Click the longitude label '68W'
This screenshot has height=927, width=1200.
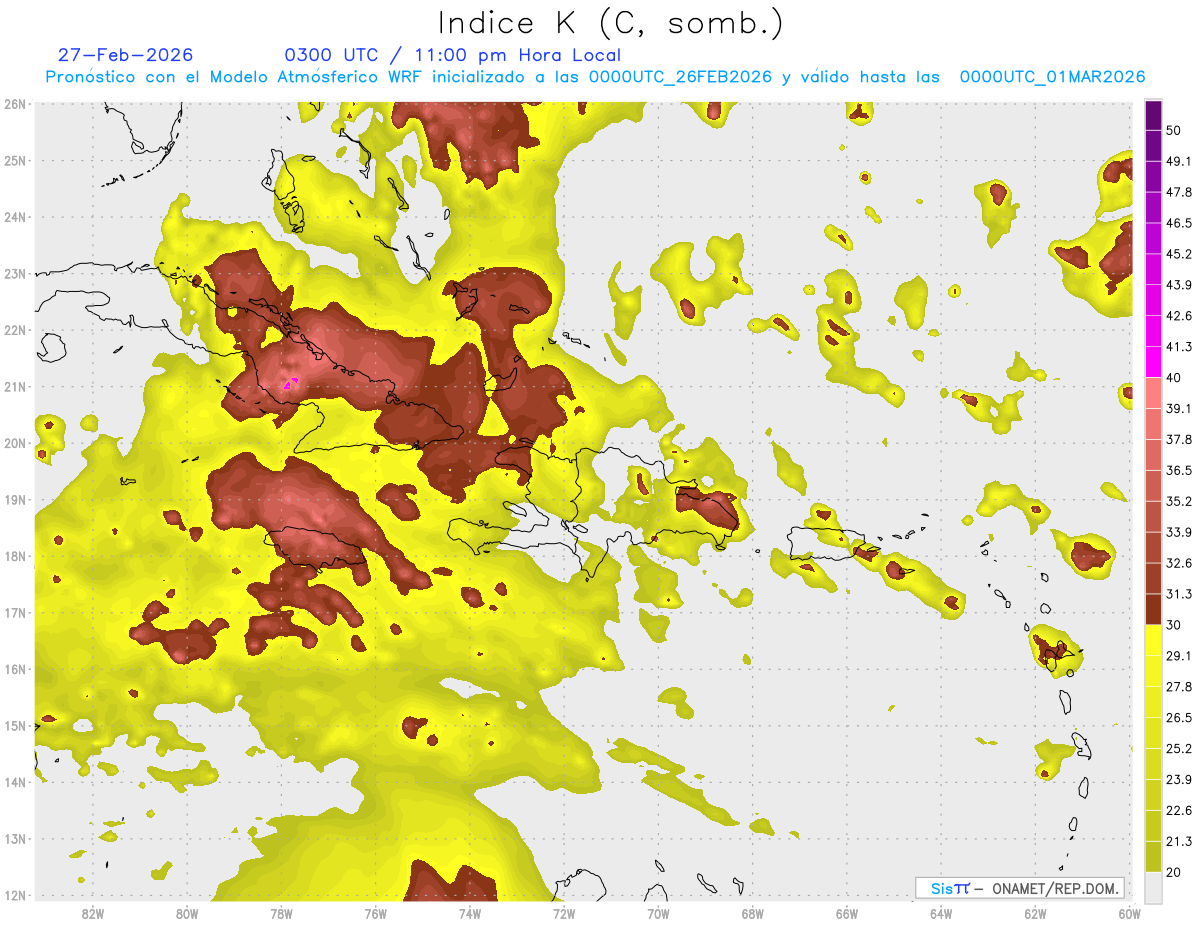click(752, 913)
